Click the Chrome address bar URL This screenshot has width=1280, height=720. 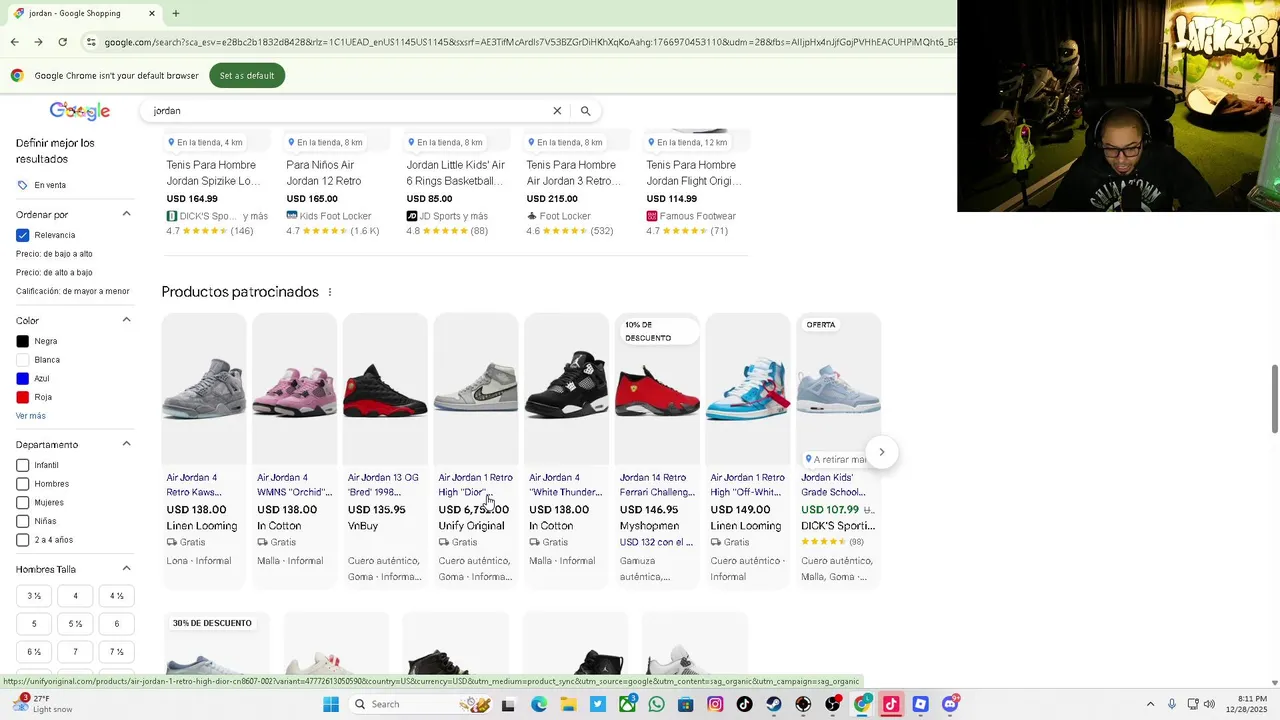click(530, 42)
